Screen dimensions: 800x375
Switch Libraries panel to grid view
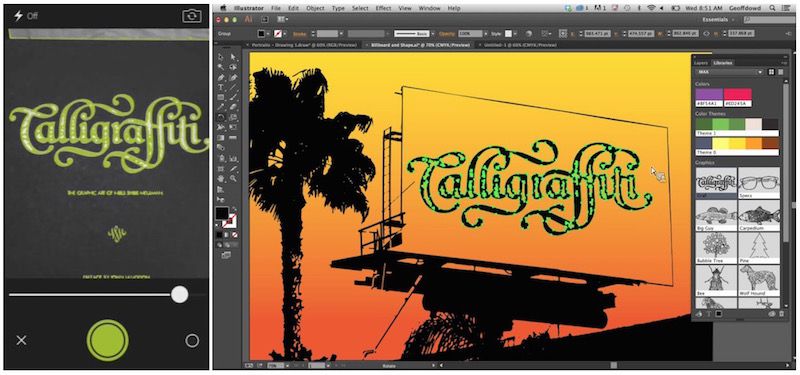tap(771, 72)
